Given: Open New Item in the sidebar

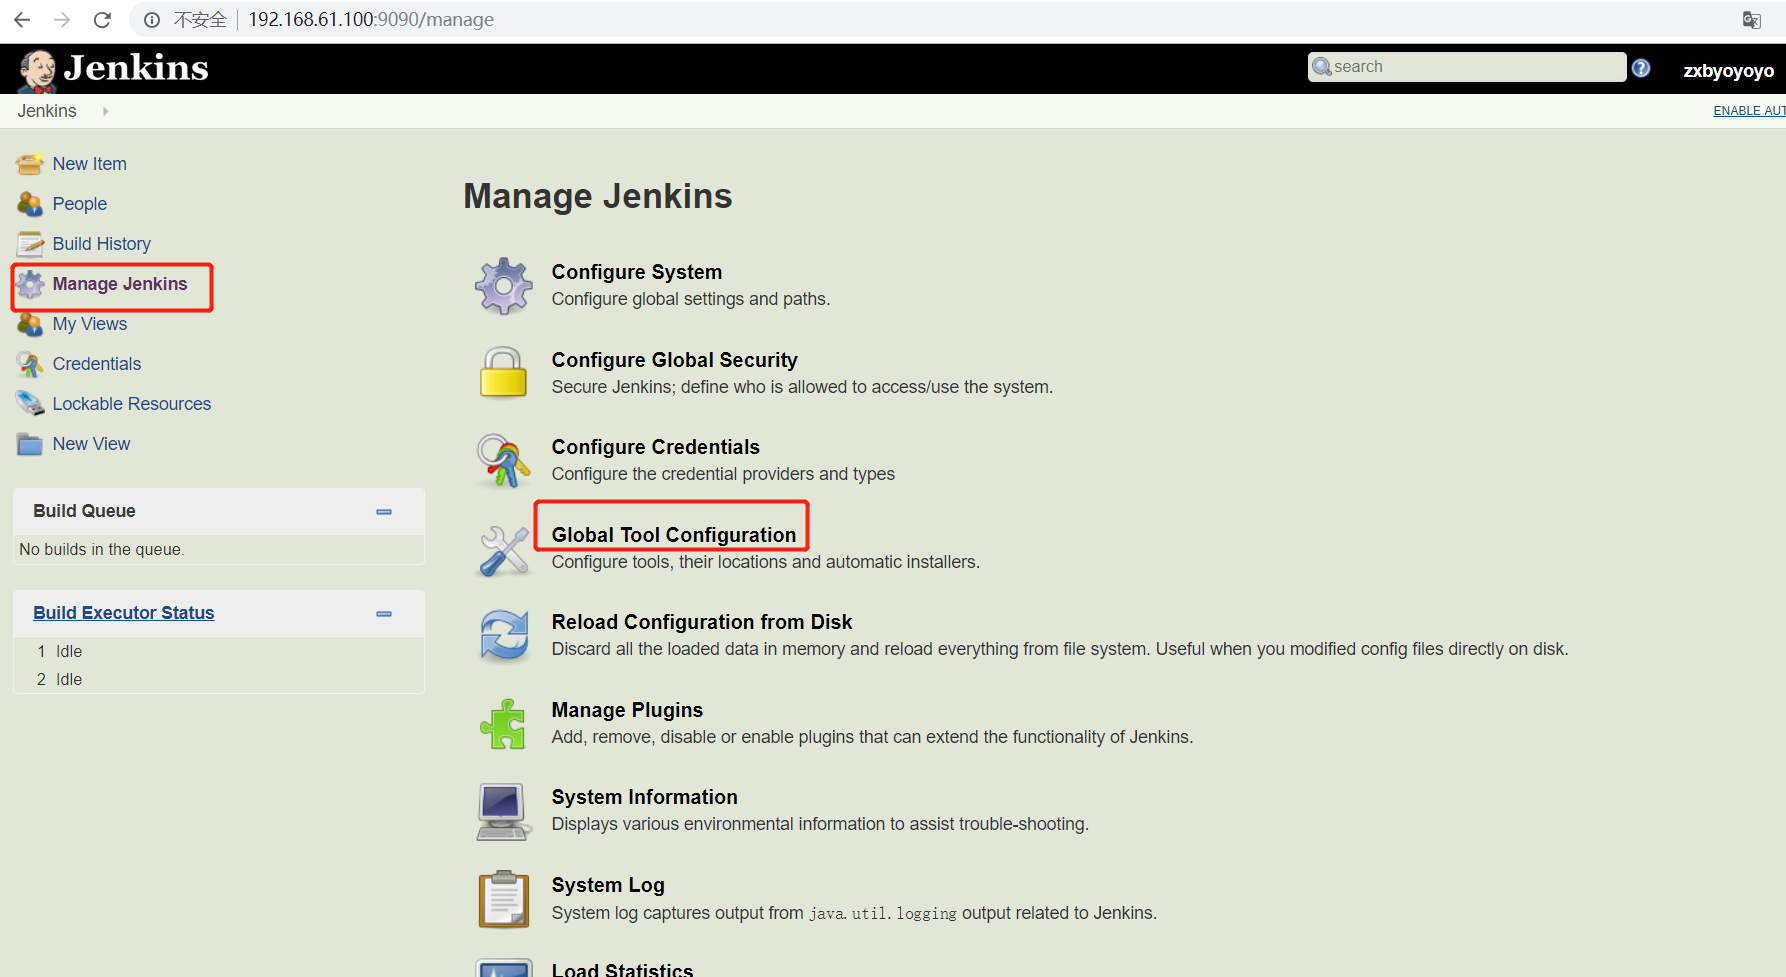Looking at the screenshot, I should pyautogui.click(x=89, y=164).
